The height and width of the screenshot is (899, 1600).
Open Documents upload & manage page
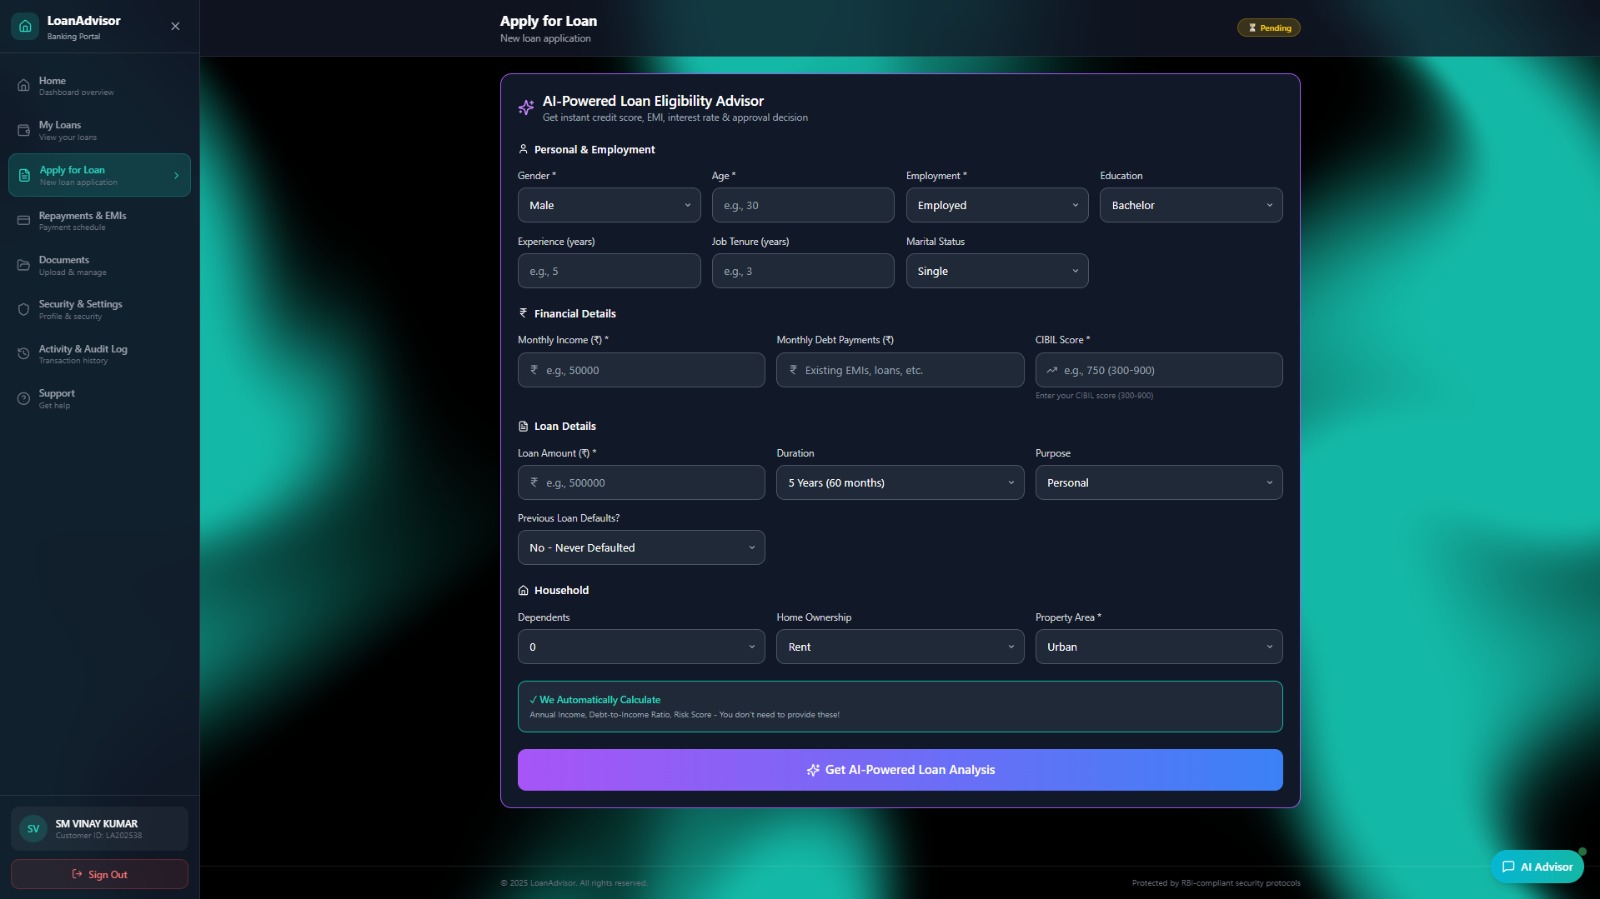99,265
